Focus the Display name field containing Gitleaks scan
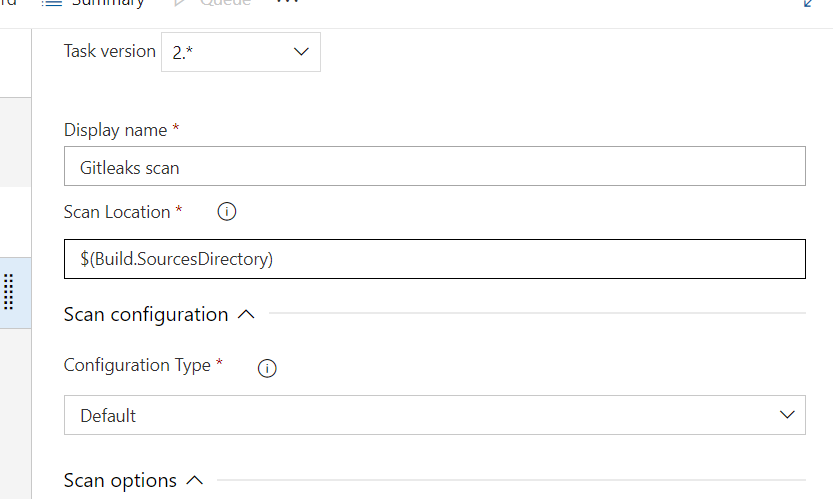Viewport: 833px width, 499px height. [x=435, y=166]
